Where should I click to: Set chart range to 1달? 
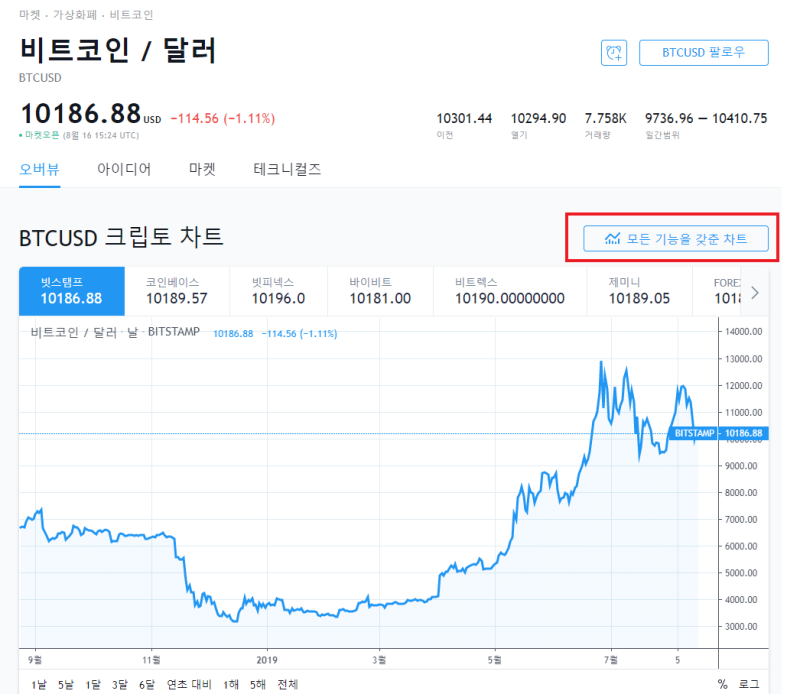[92, 684]
